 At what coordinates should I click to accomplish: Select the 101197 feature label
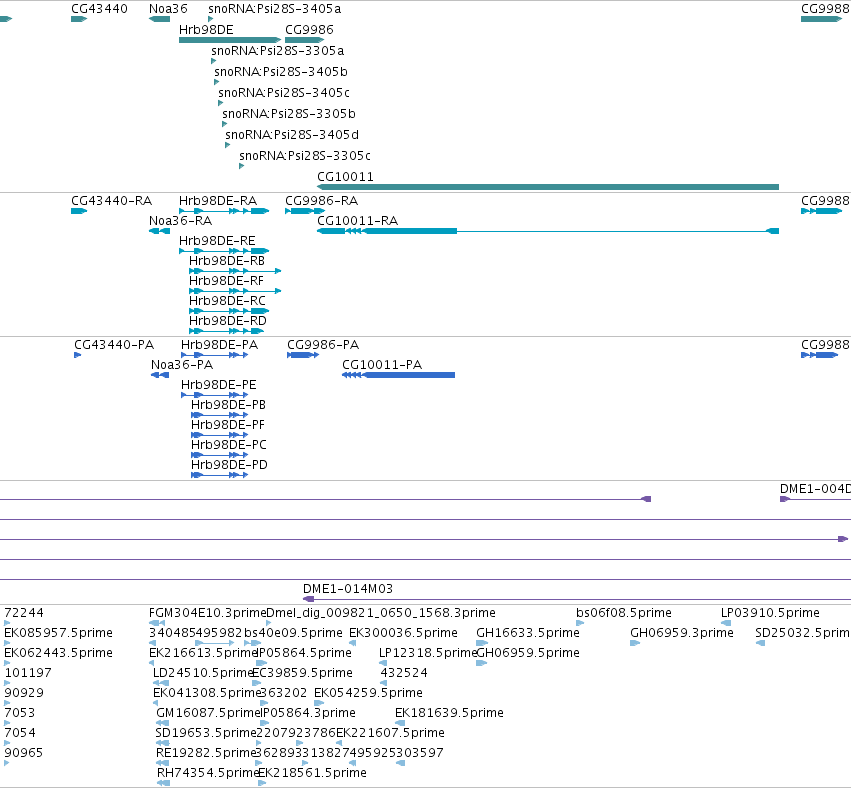tap(28, 673)
